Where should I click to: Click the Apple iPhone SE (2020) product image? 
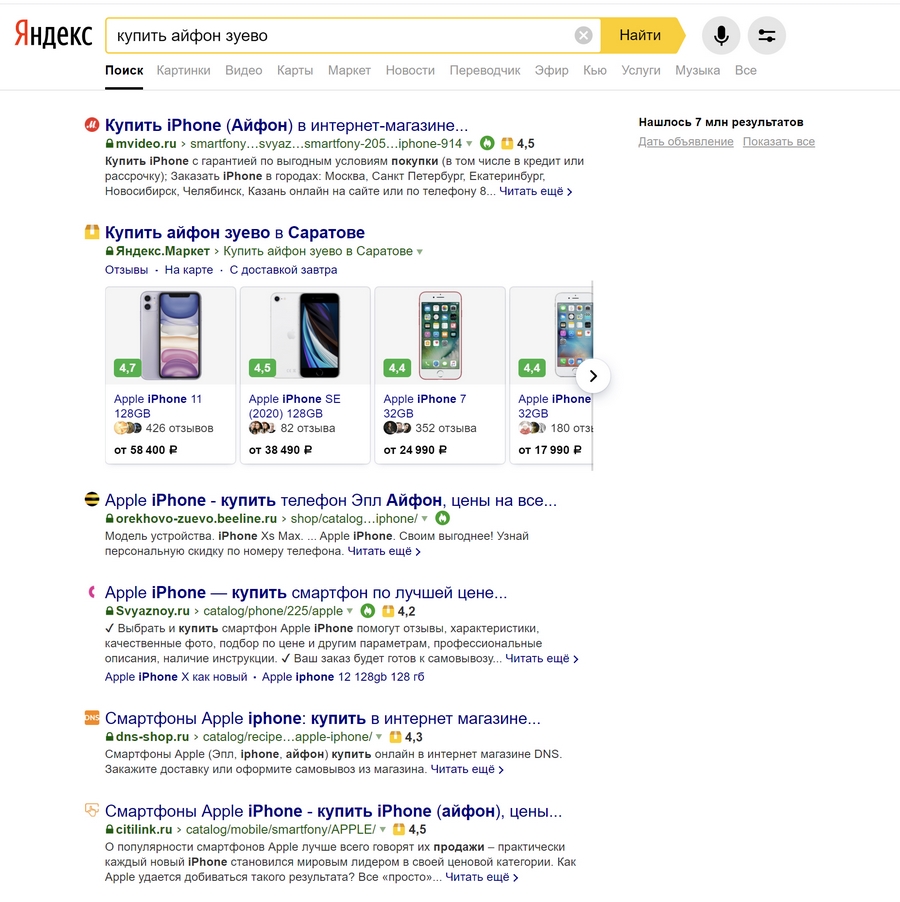click(305, 335)
